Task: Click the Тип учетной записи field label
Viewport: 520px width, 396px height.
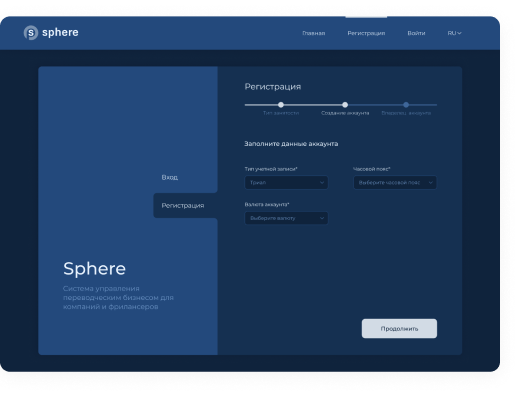Action: [x=271, y=169]
